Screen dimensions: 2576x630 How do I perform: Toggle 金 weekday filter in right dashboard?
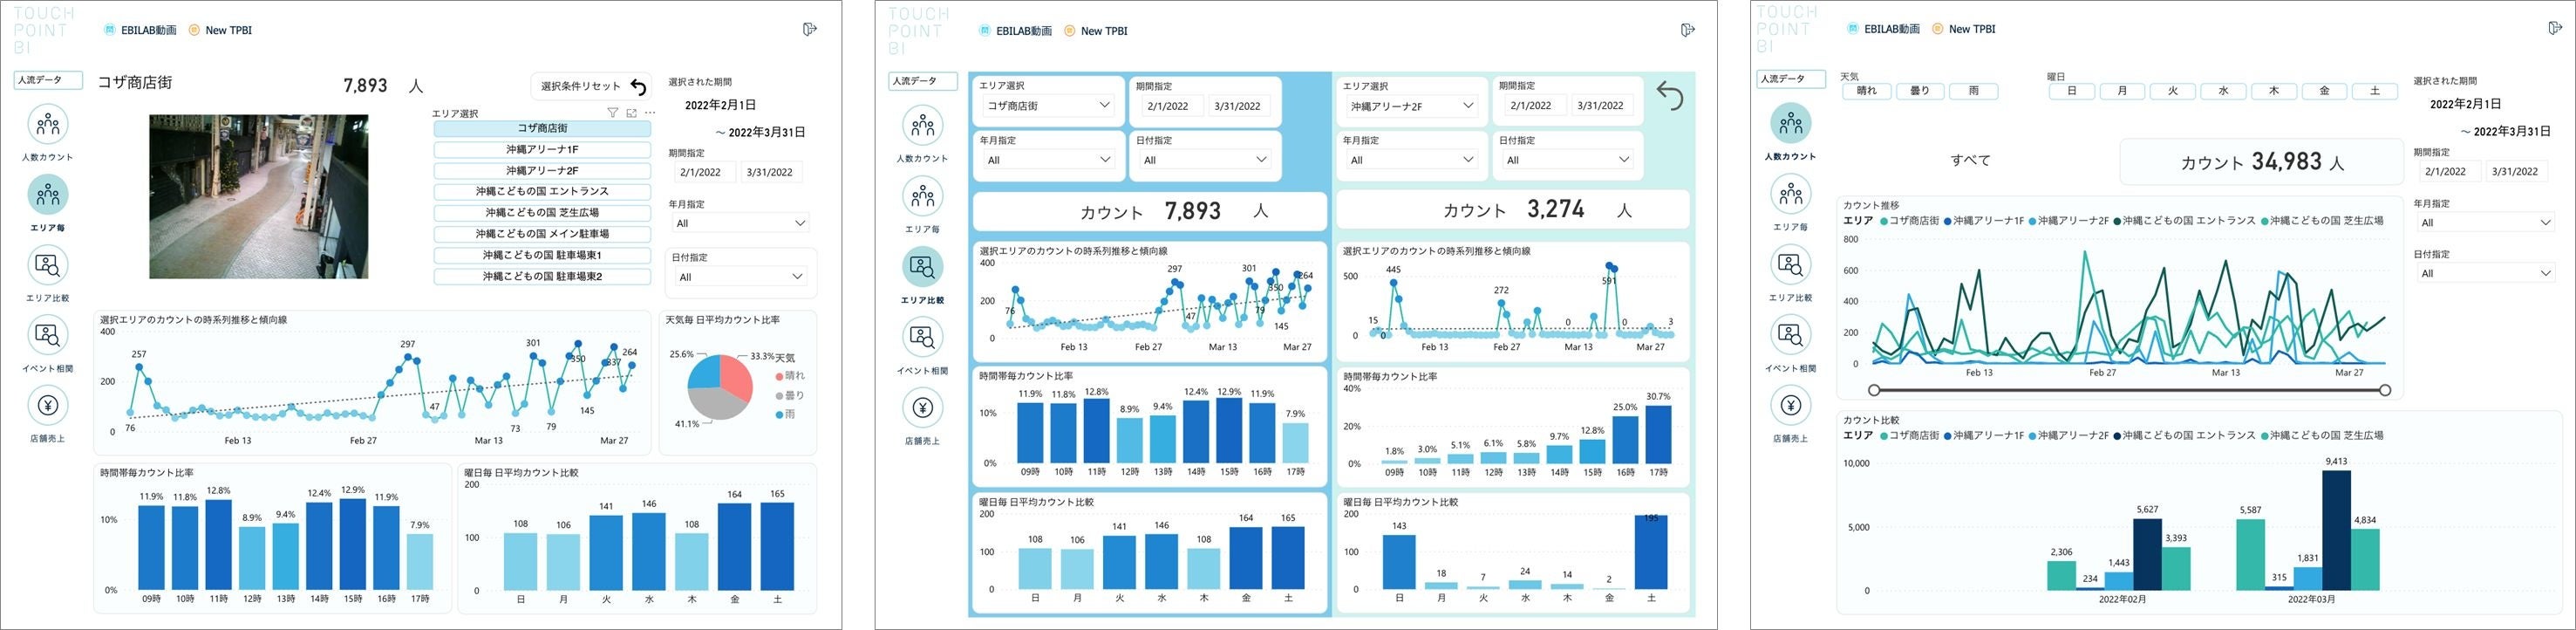tap(2325, 91)
